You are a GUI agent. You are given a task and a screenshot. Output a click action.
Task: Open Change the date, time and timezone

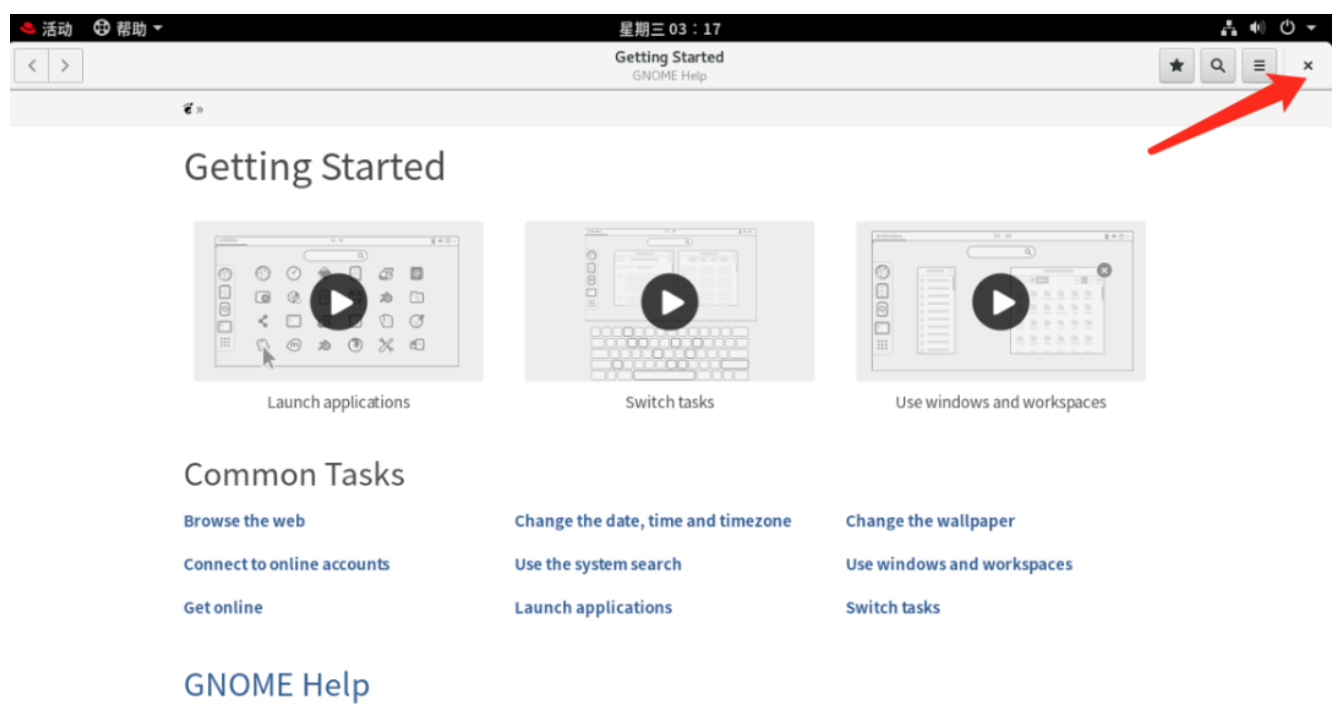click(653, 521)
